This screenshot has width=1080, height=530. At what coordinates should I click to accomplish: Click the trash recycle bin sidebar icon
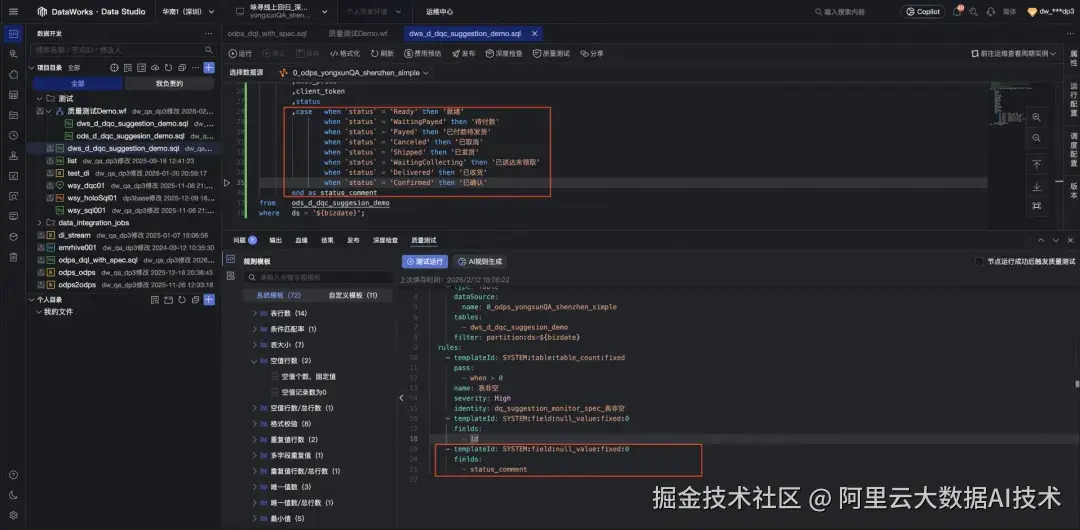13,257
